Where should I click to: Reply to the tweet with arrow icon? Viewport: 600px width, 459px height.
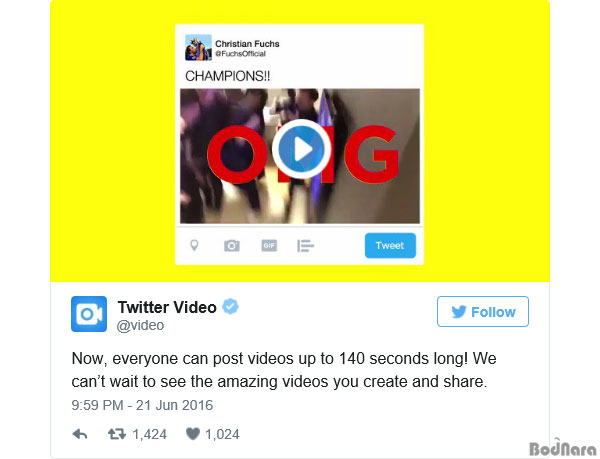(x=80, y=434)
